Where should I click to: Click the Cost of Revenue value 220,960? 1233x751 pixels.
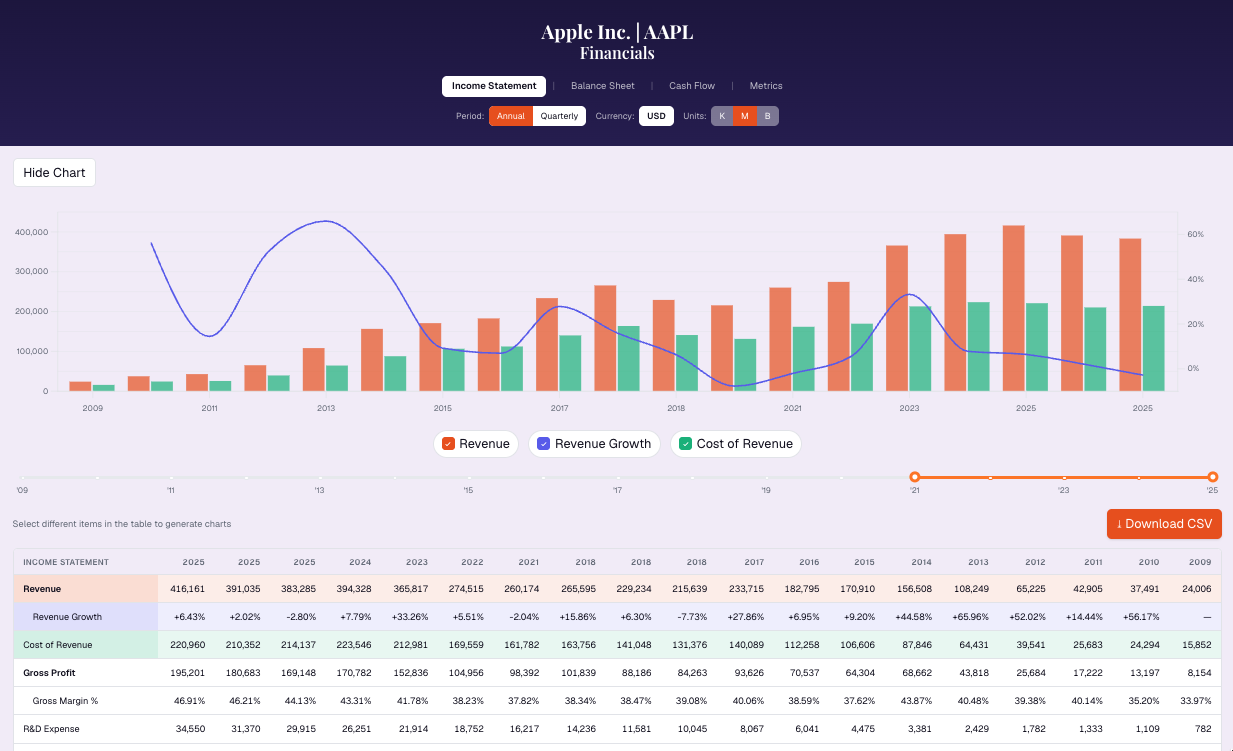(188, 645)
